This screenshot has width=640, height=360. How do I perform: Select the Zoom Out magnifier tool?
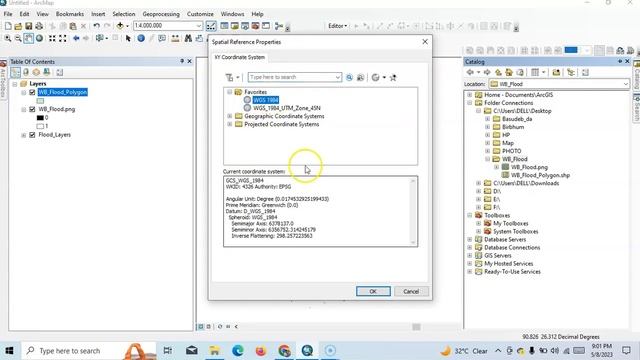coord(18,38)
